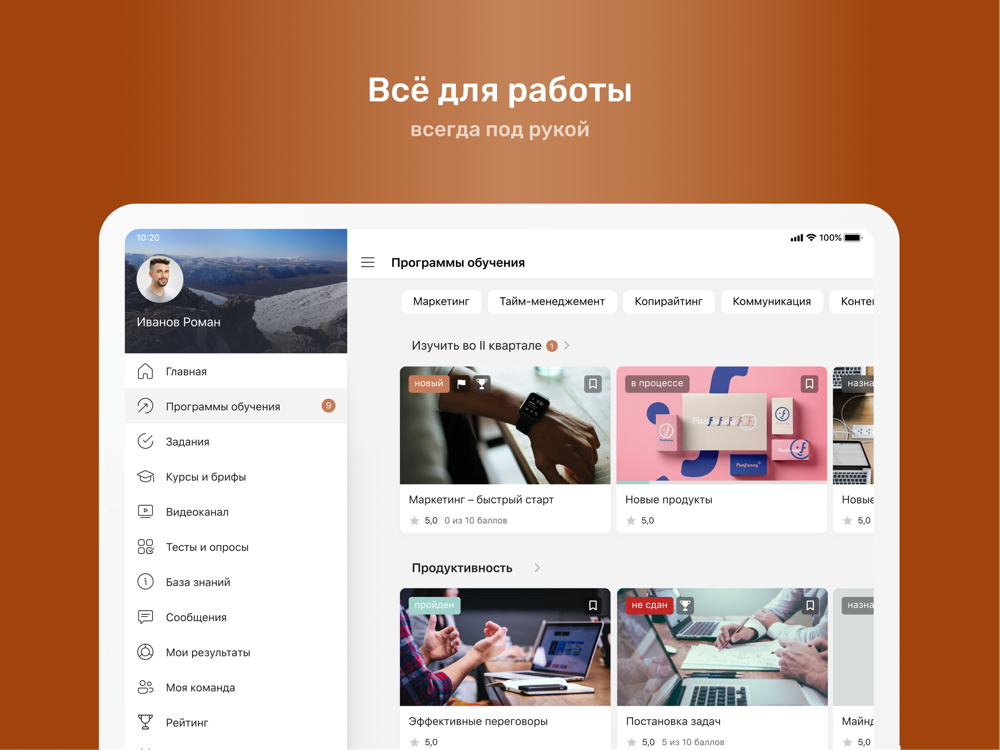Open База знаний menu item
This screenshot has width=1000, height=750.
236,582
